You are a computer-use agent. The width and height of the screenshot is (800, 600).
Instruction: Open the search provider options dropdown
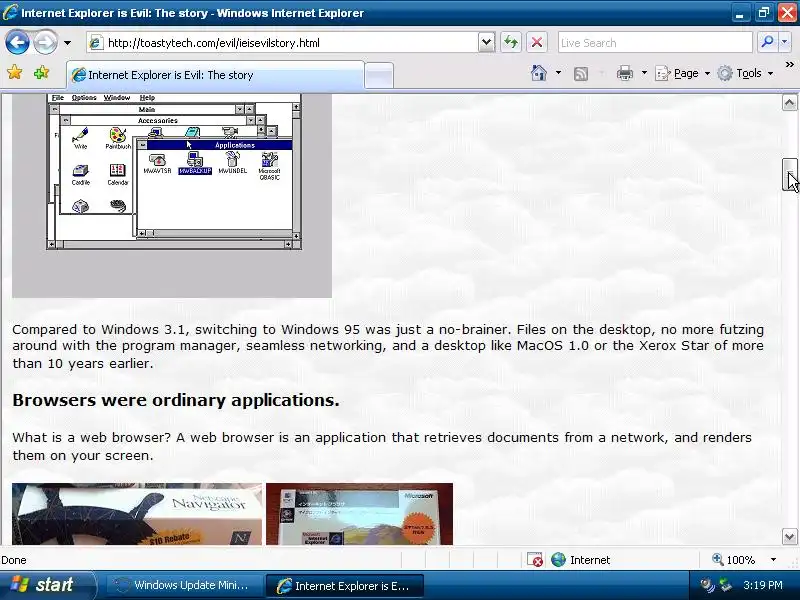(x=785, y=42)
